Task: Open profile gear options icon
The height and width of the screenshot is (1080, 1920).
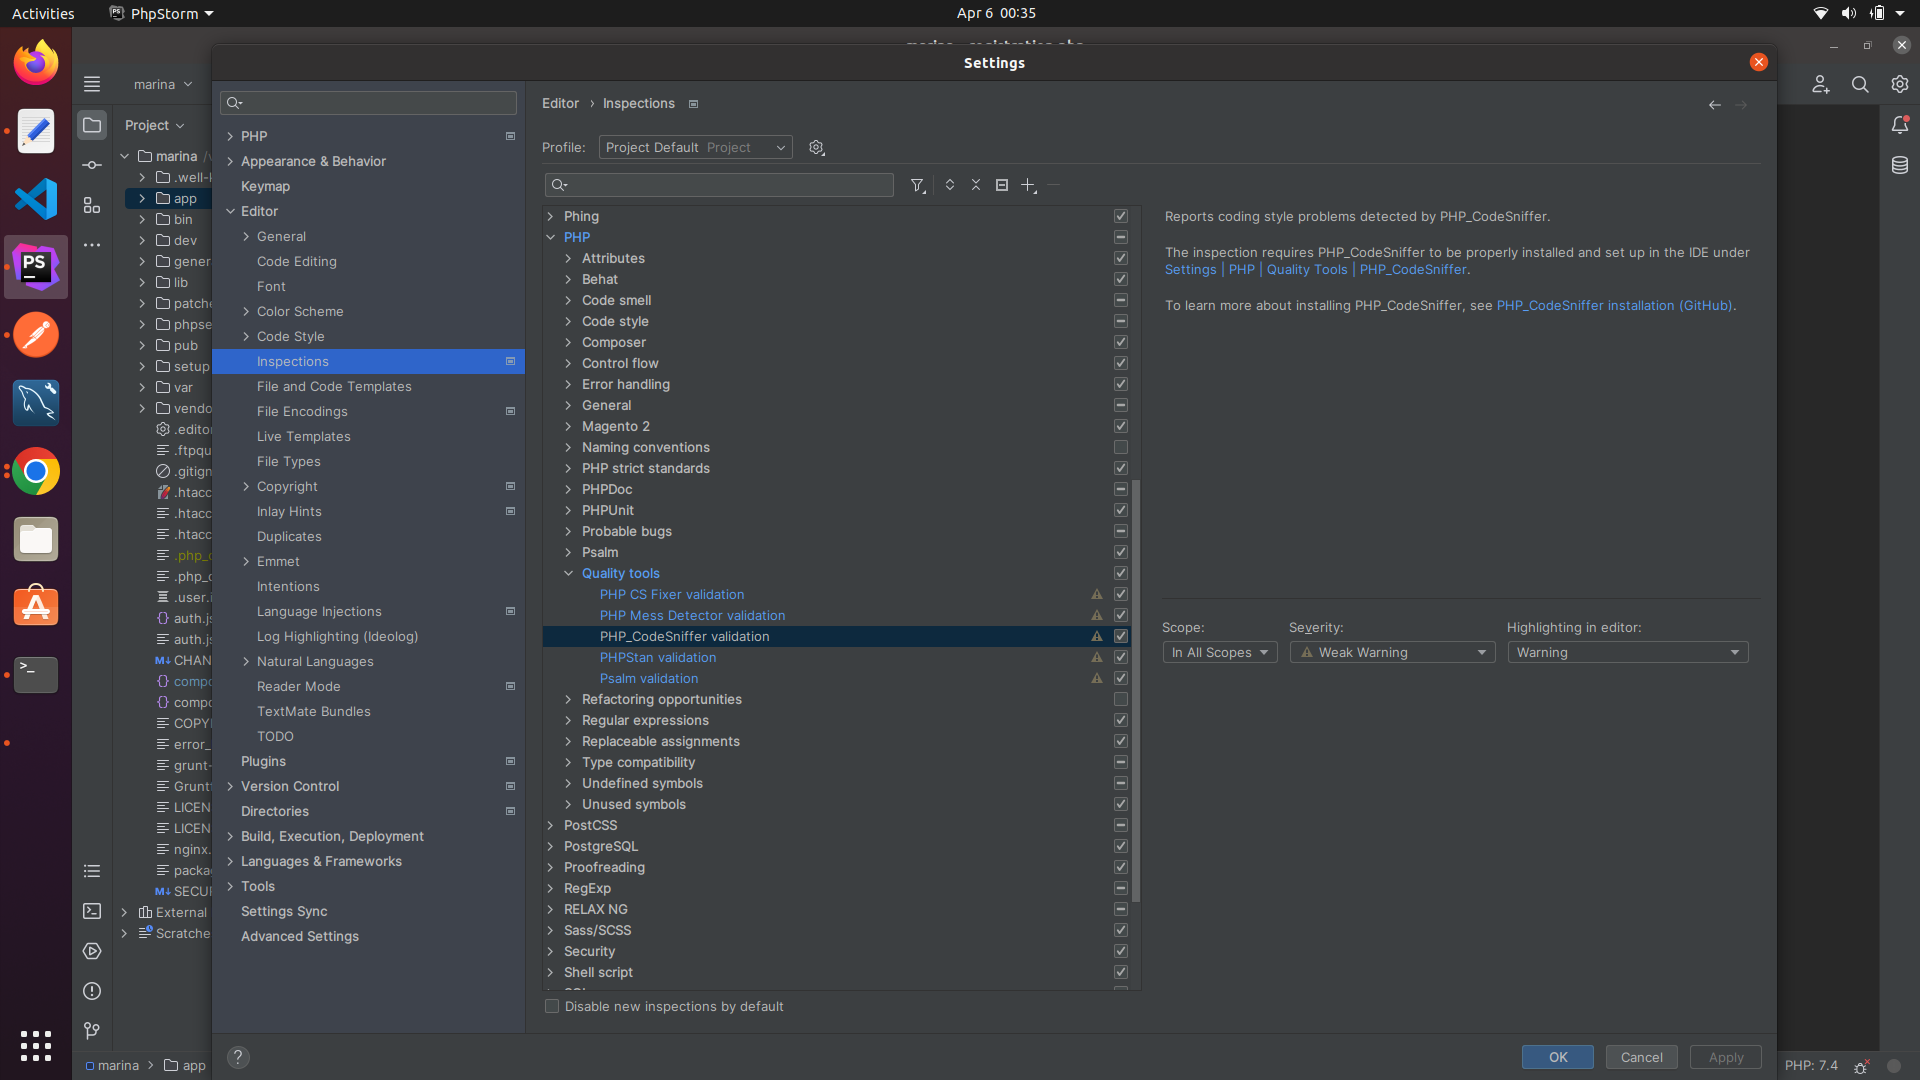Action: pos(817,148)
